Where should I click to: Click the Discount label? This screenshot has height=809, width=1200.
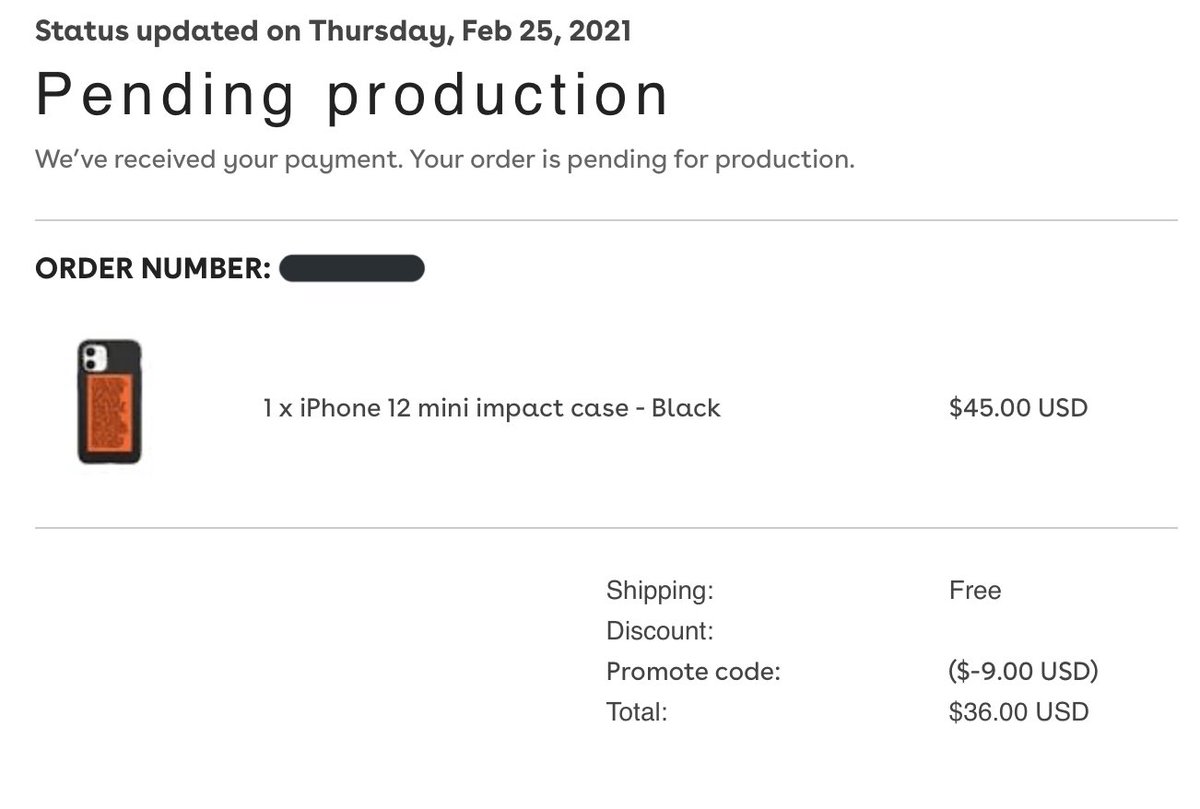pyautogui.click(x=659, y=631)
